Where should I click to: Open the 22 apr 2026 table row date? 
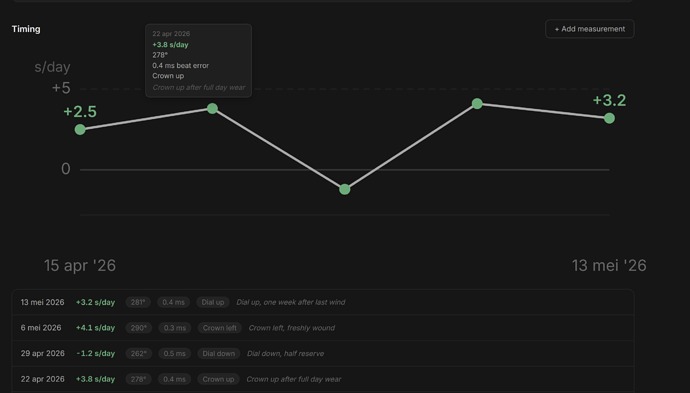(x=42, y=379)
